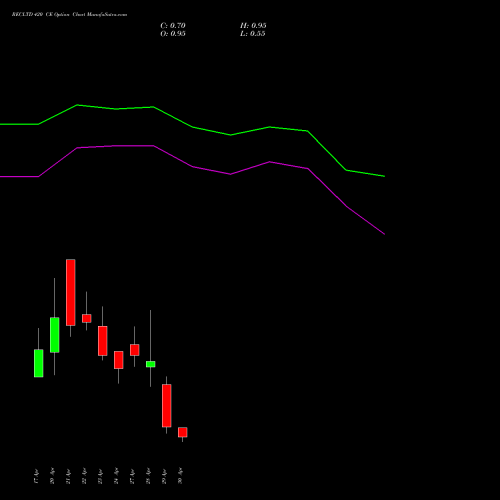Click the "22 Apr" date axis label
Viewport: 500px width, 500px height.
(84, 476)
